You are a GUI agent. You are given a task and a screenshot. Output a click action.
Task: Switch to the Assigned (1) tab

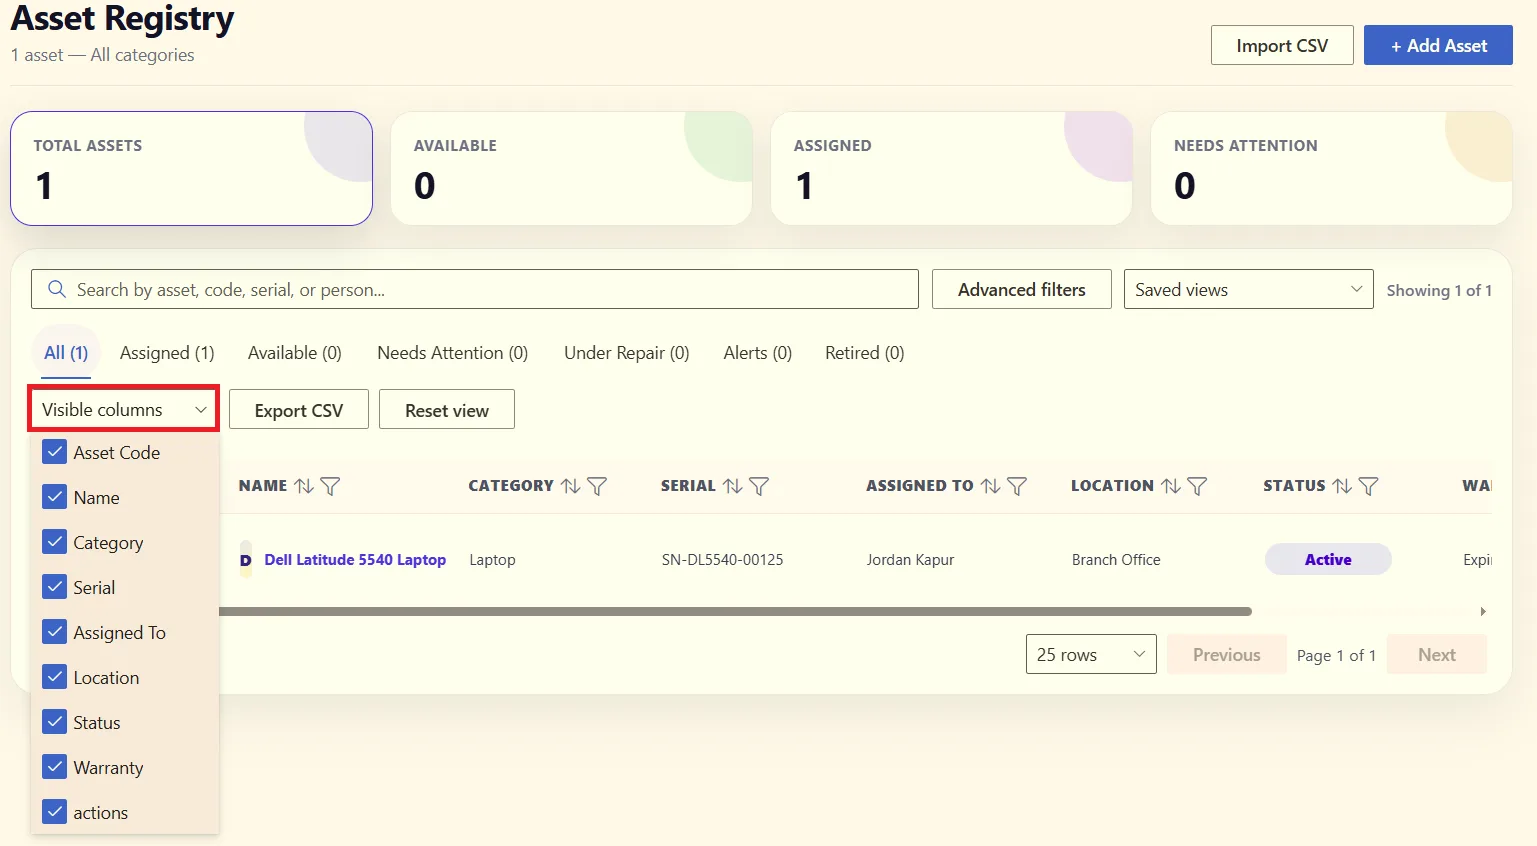click(x=167, y=353)
